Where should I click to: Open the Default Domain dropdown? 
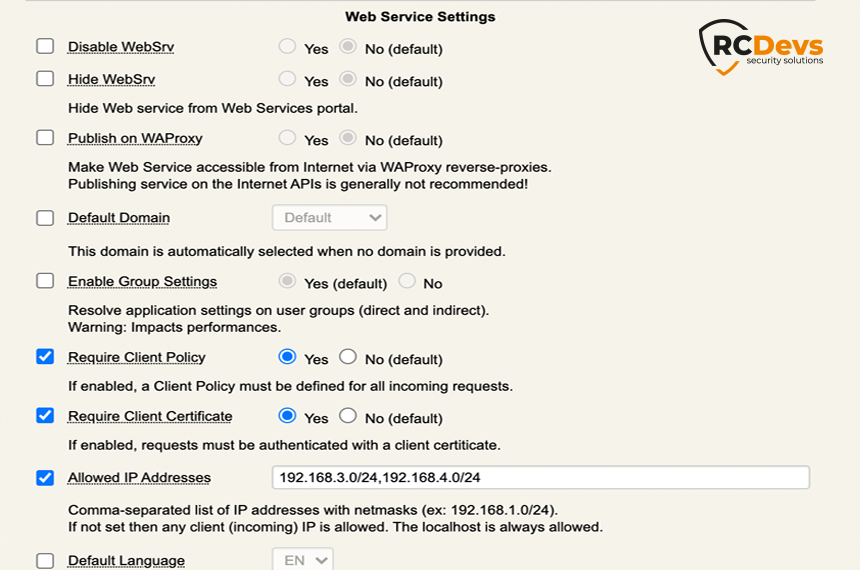329,217
